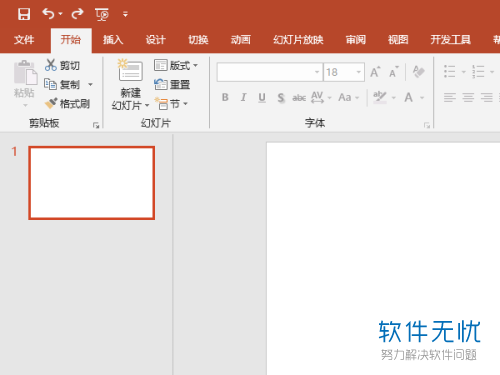Clear all formatting eraser icon
Image resolution: width=500 pixels, height=375 pixels.
coord(419,71)
